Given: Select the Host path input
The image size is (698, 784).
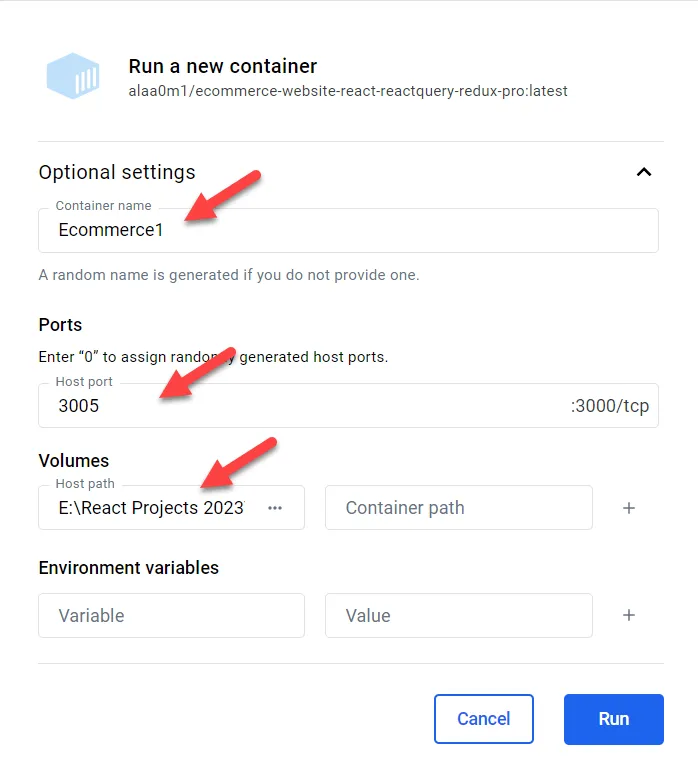Looking at the screenshot, I should point(150,508).
